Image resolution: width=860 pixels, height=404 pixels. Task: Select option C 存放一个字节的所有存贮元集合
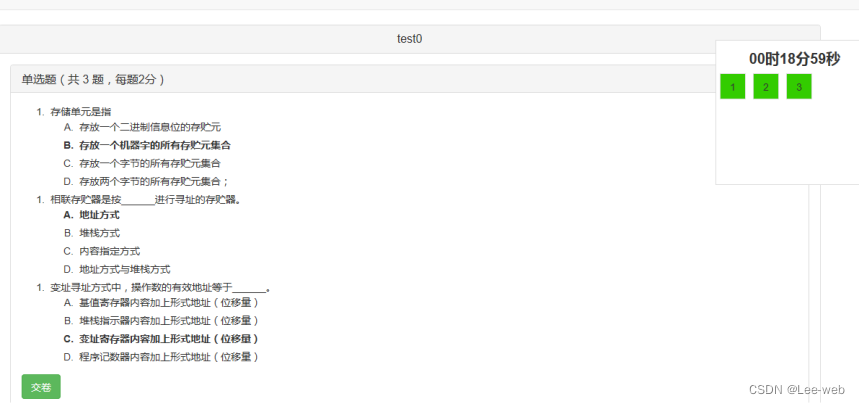tap(142, 163)
